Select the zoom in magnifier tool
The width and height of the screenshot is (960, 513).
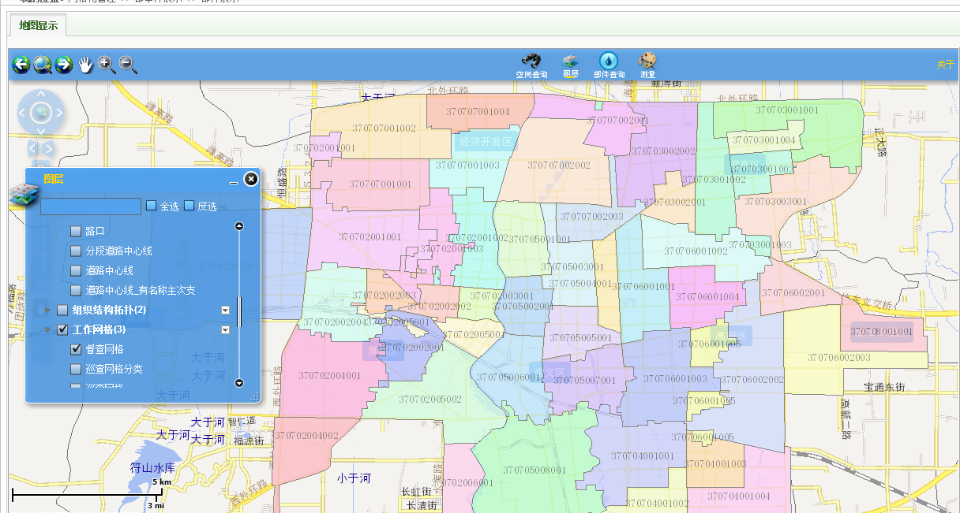coord(107,64)
